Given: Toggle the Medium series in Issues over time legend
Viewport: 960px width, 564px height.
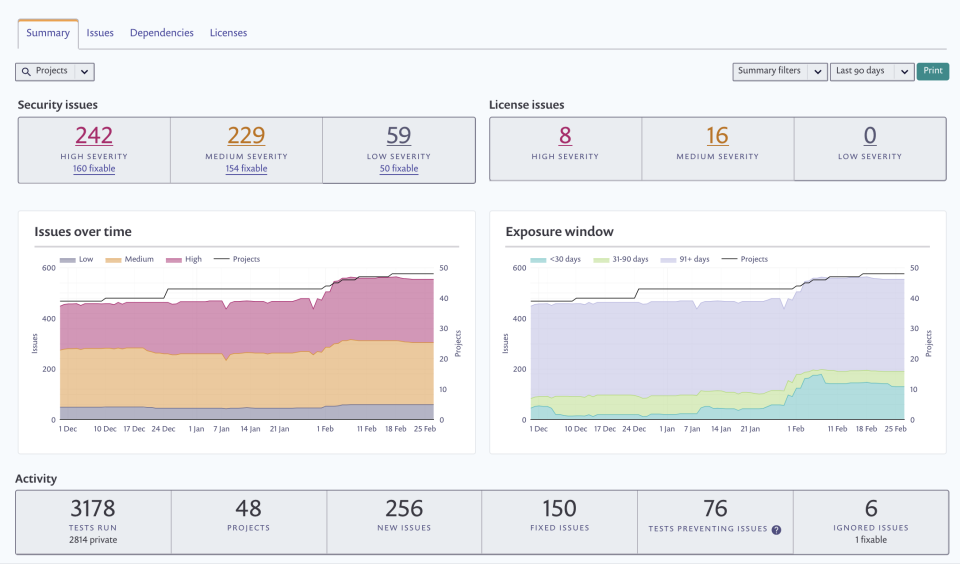Looking at the screenshot, I should point(129,260).
